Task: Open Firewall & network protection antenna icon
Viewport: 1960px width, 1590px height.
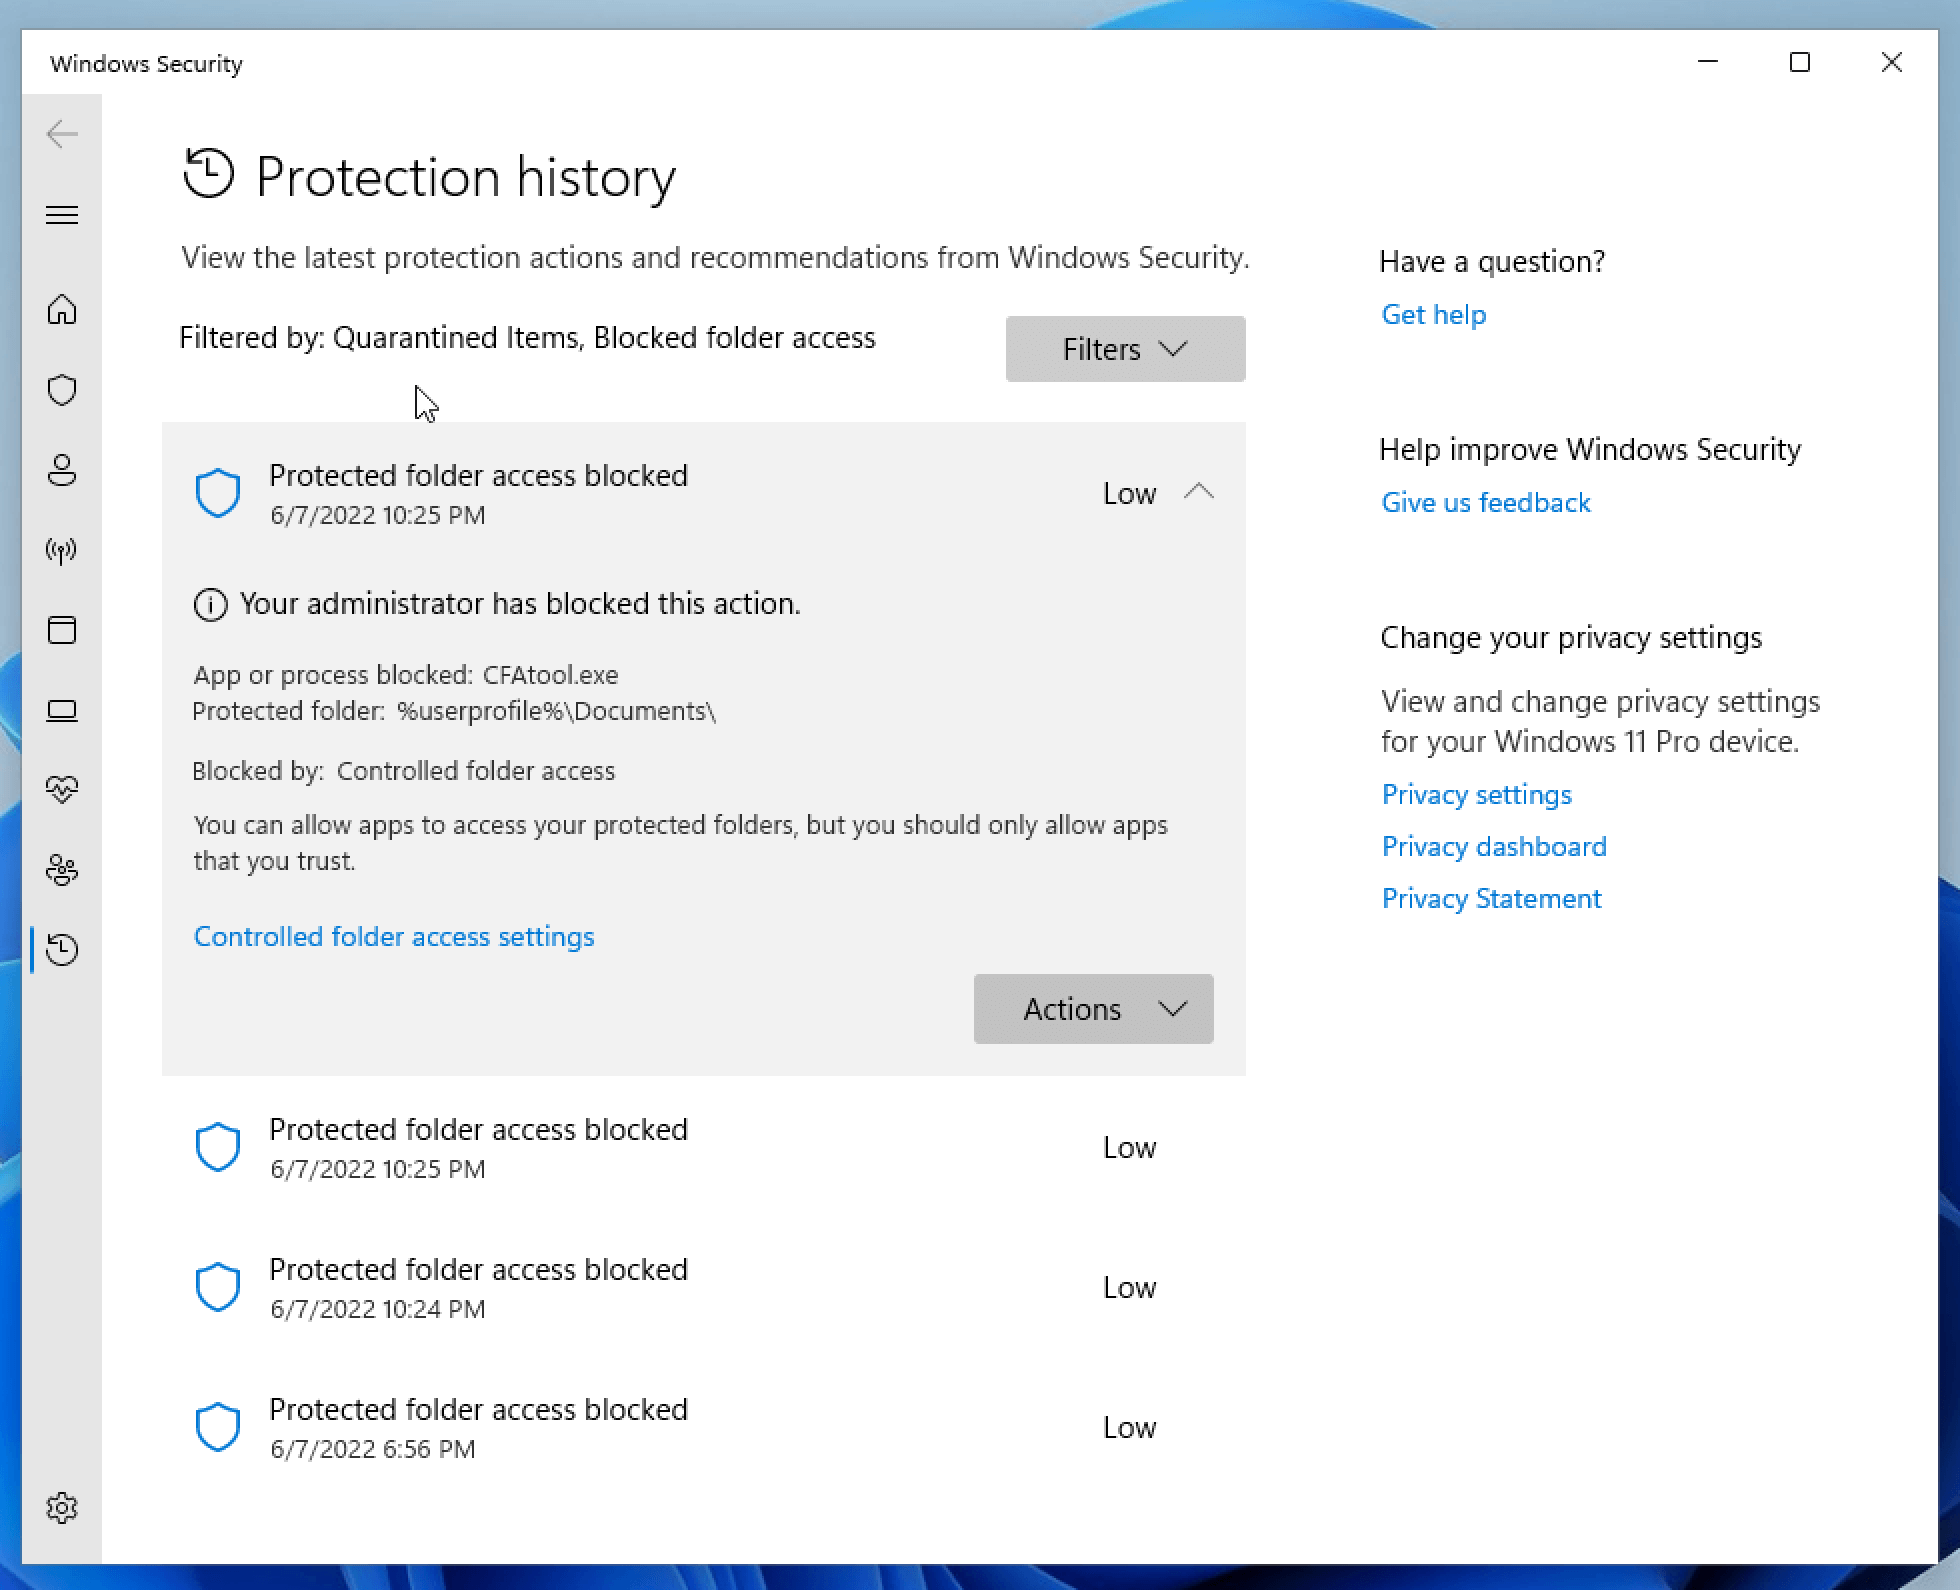Action: point(62,550)
